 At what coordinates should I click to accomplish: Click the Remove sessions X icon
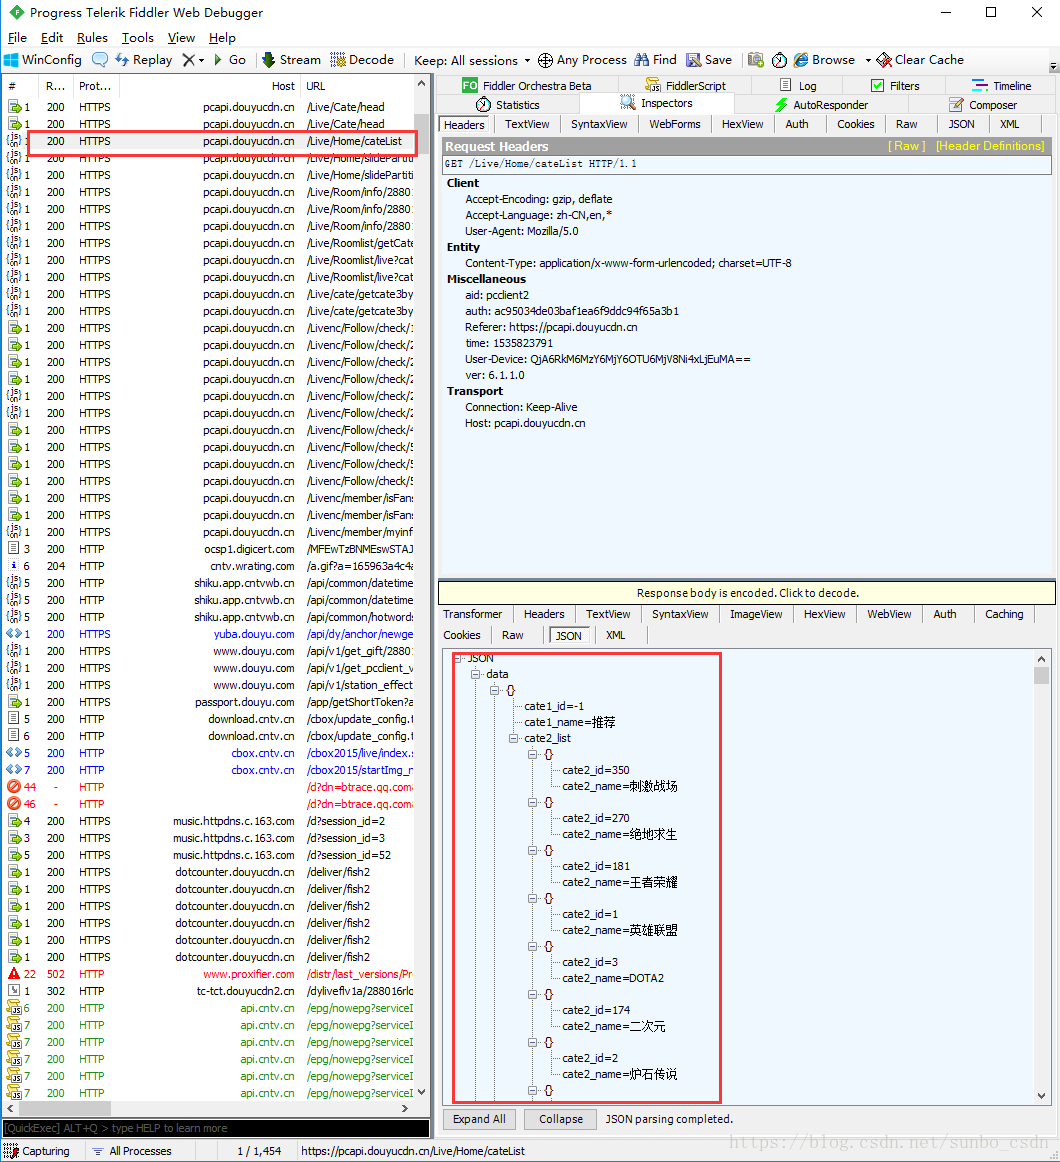190,60
